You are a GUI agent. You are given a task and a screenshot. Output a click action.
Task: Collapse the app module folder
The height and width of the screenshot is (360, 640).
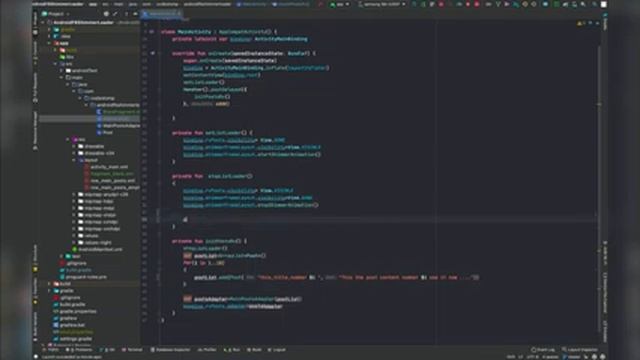(49, 43)
